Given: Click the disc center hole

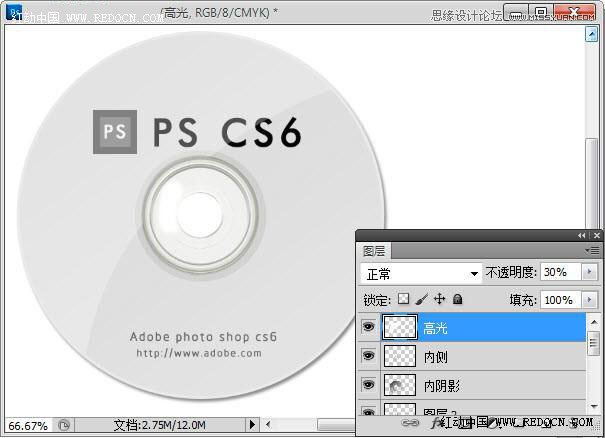Looking at the screenshot, I should coord(200,215).
